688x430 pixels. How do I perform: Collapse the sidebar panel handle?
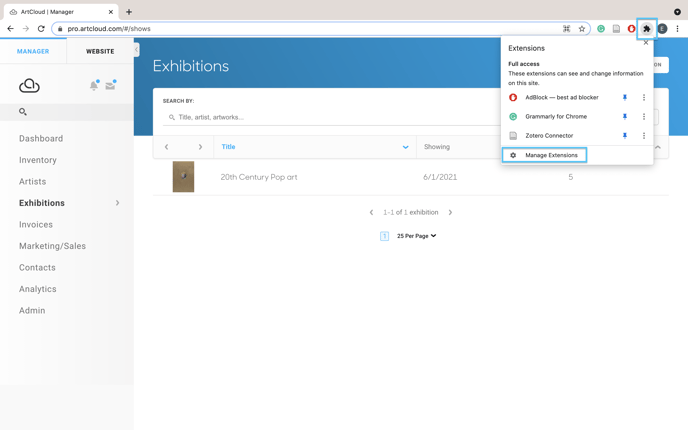tap(136, 50)
